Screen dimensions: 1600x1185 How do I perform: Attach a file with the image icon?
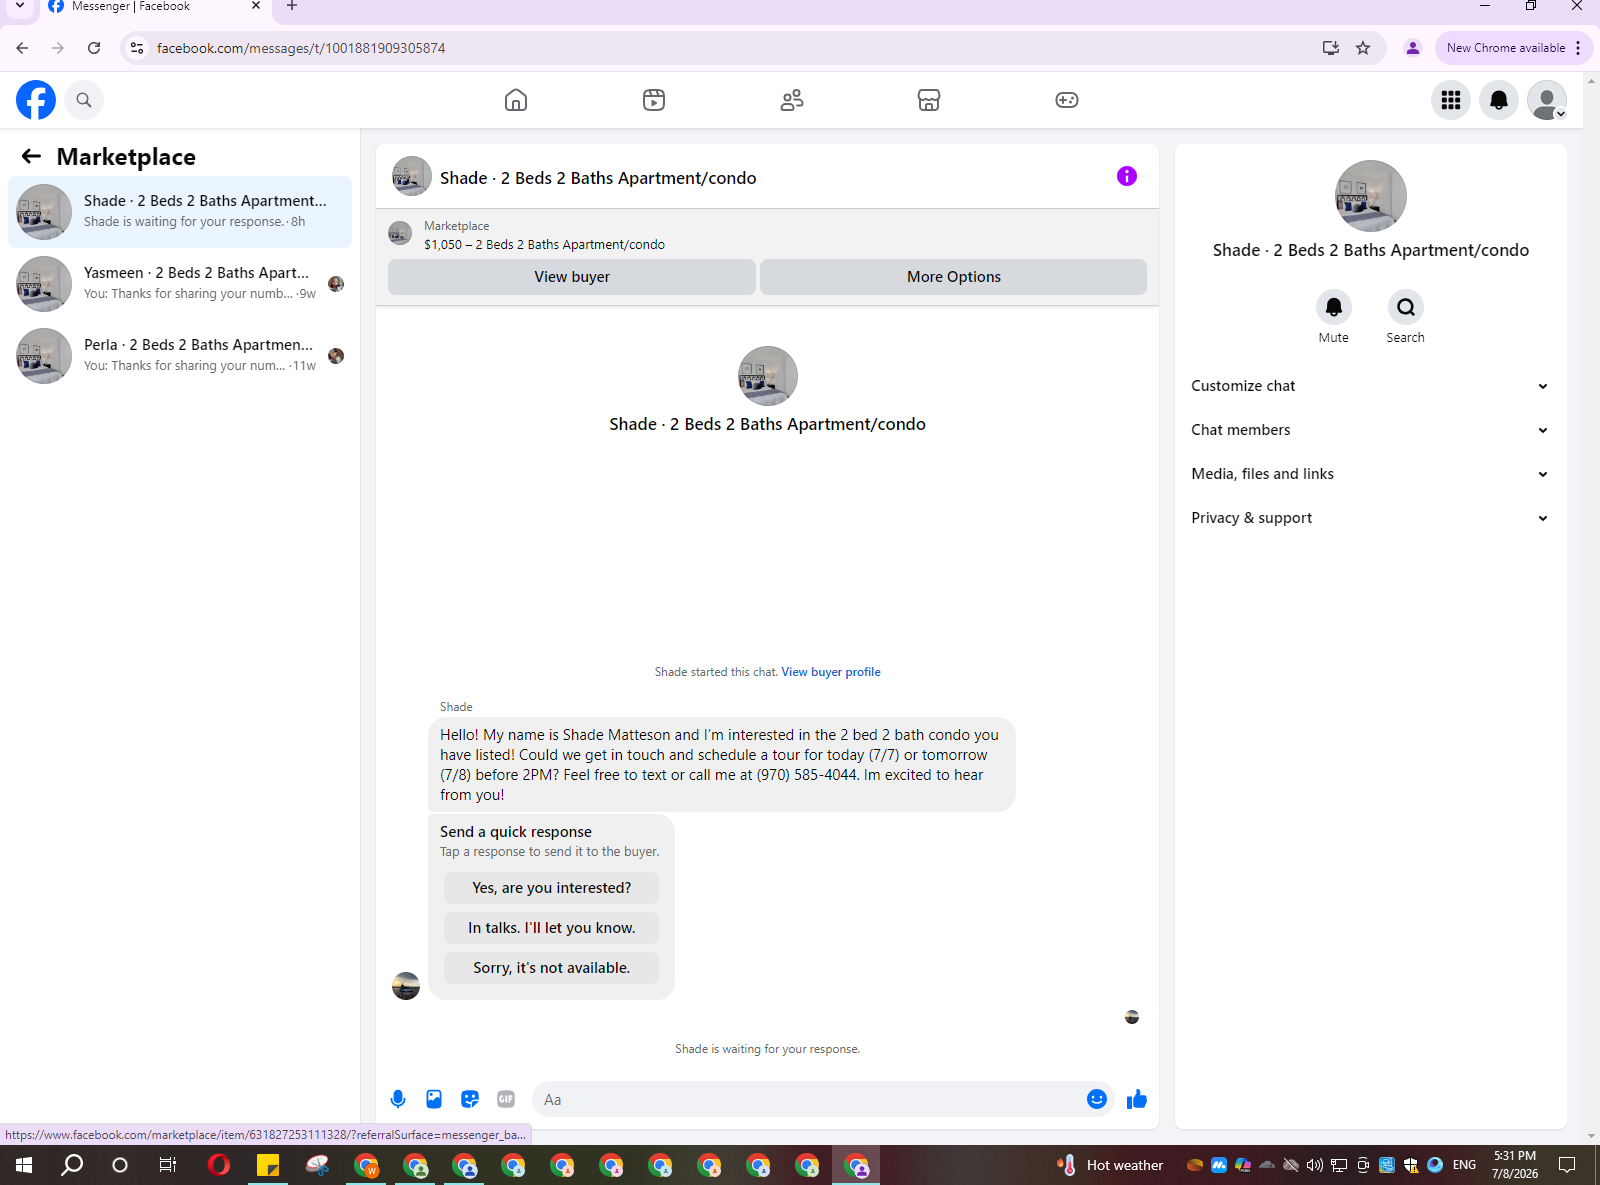(x=434, y=1099)
